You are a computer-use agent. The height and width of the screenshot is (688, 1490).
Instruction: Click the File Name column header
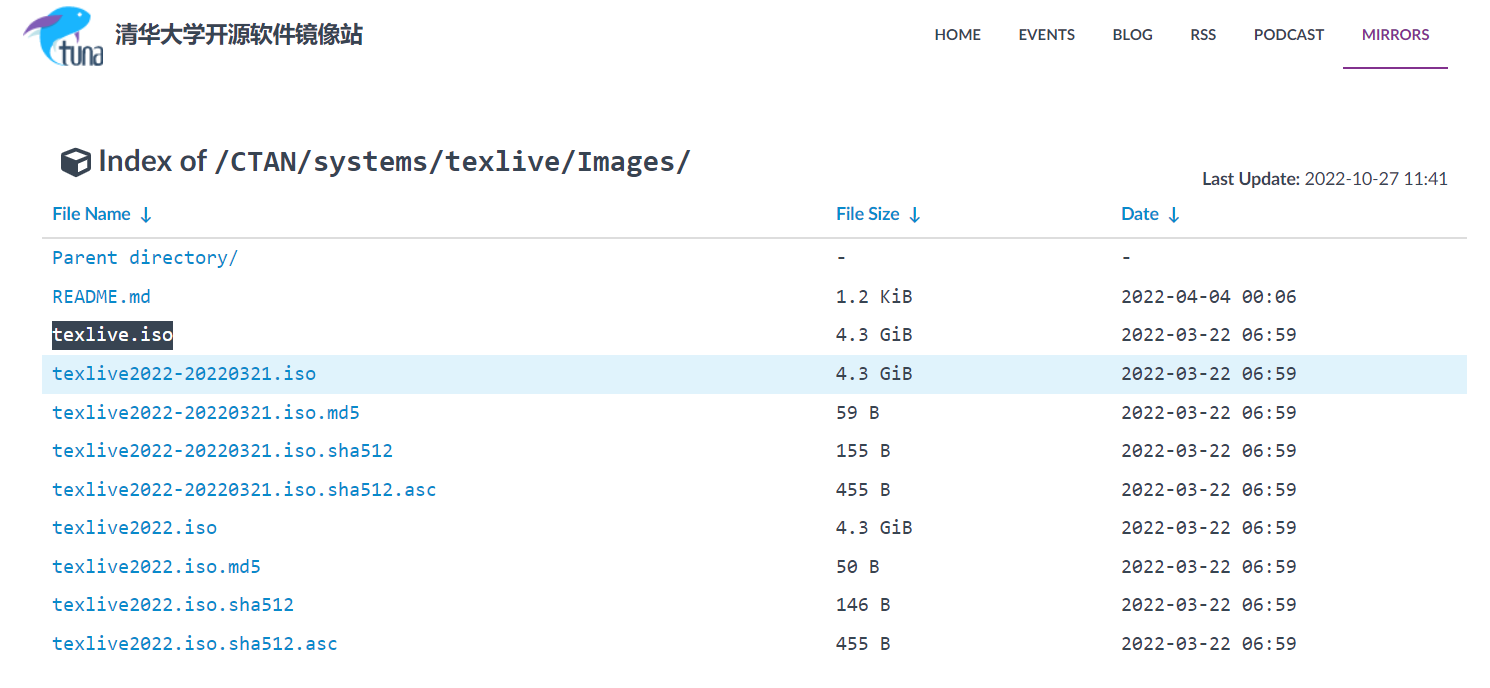click(91, 214)
